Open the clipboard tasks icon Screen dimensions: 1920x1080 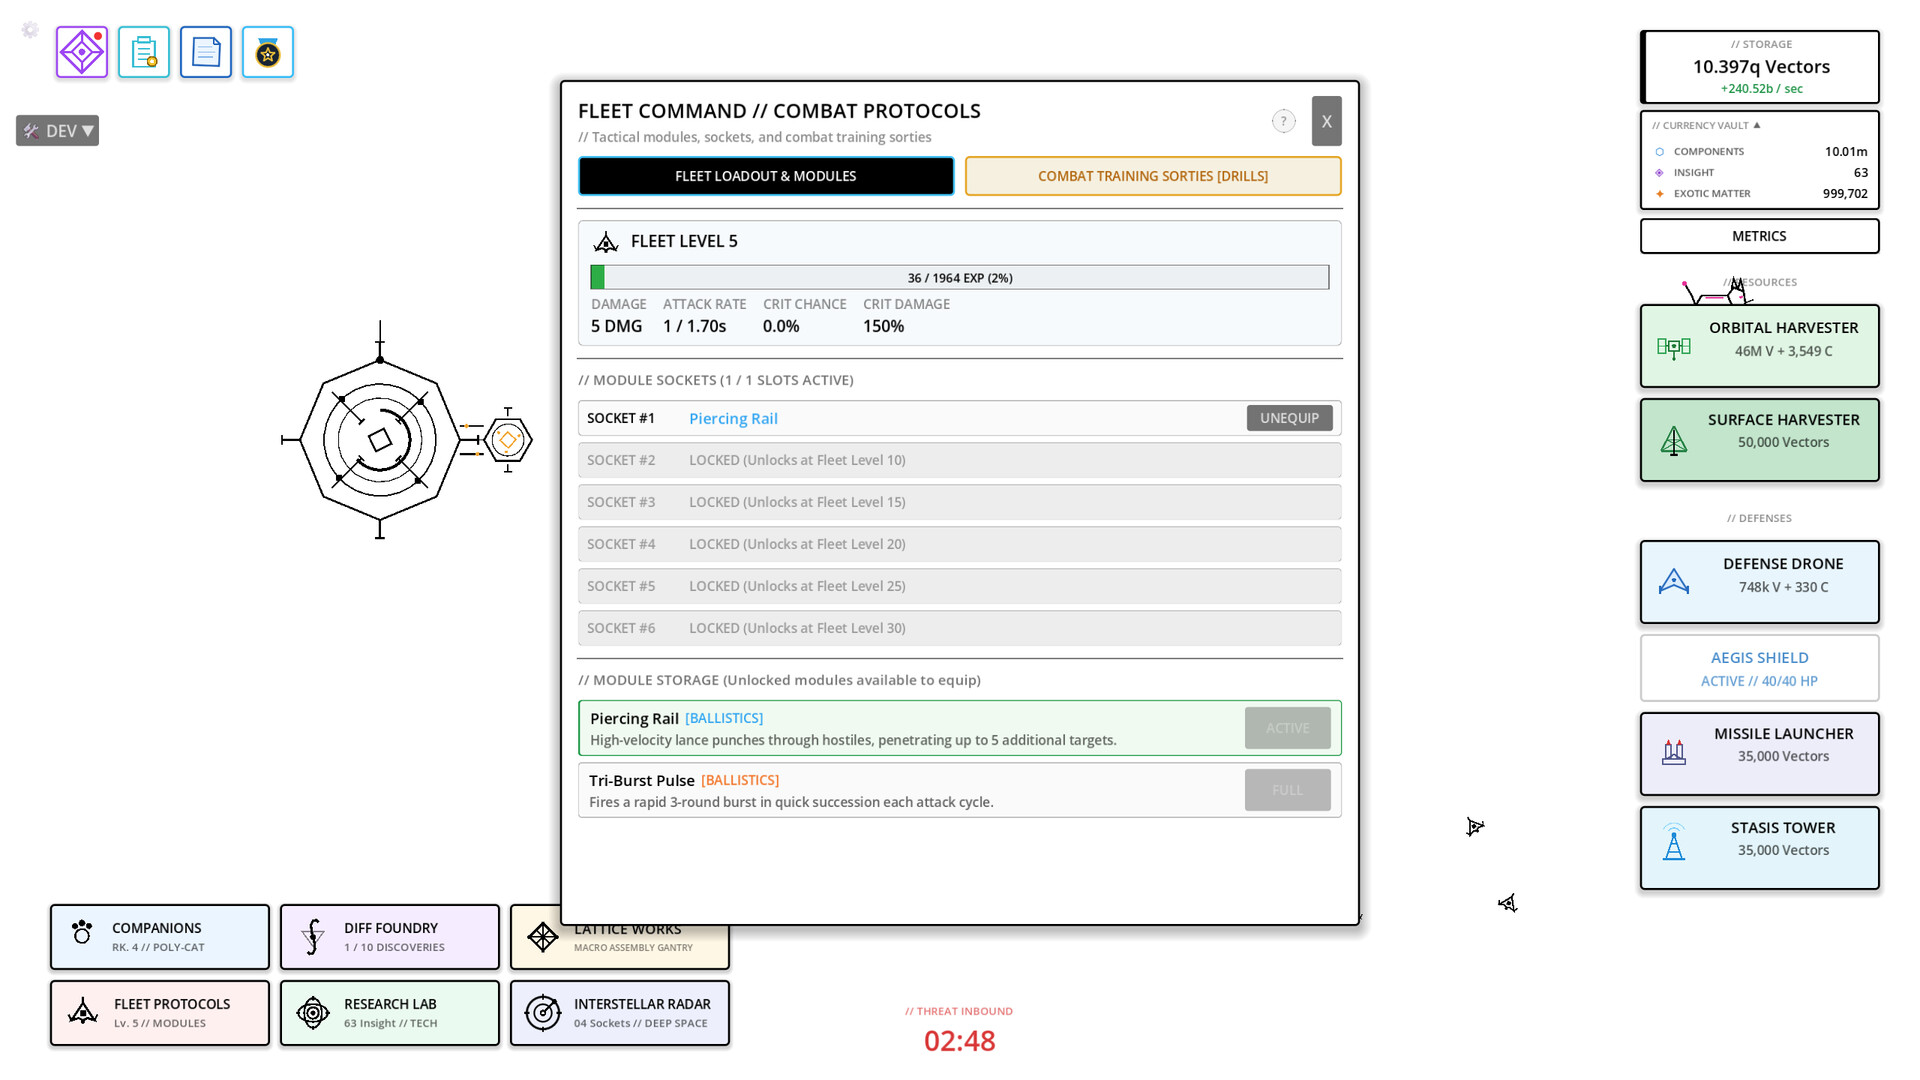(144, 52)
